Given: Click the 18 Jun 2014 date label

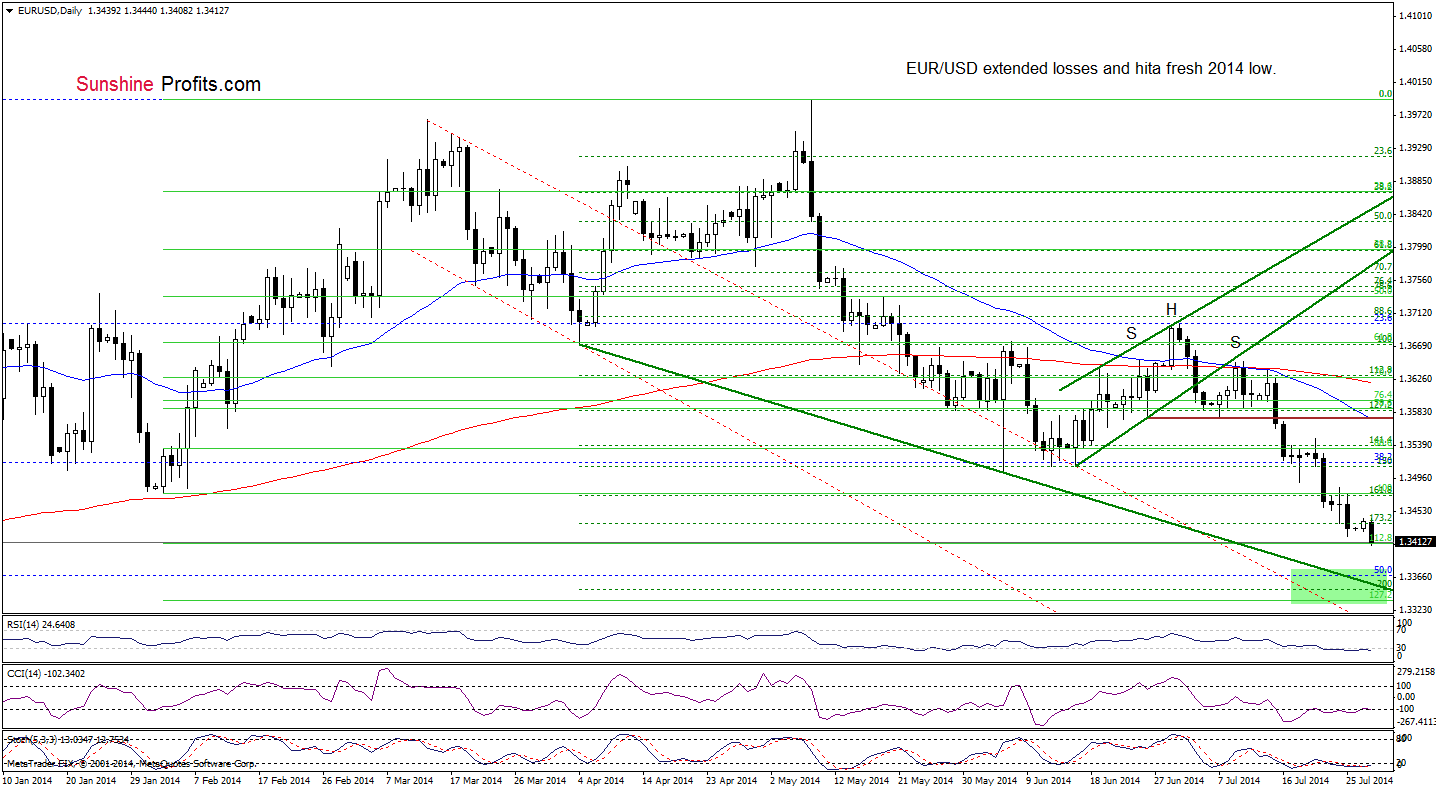Looking at the screenshot, I should click(1113, 780).
